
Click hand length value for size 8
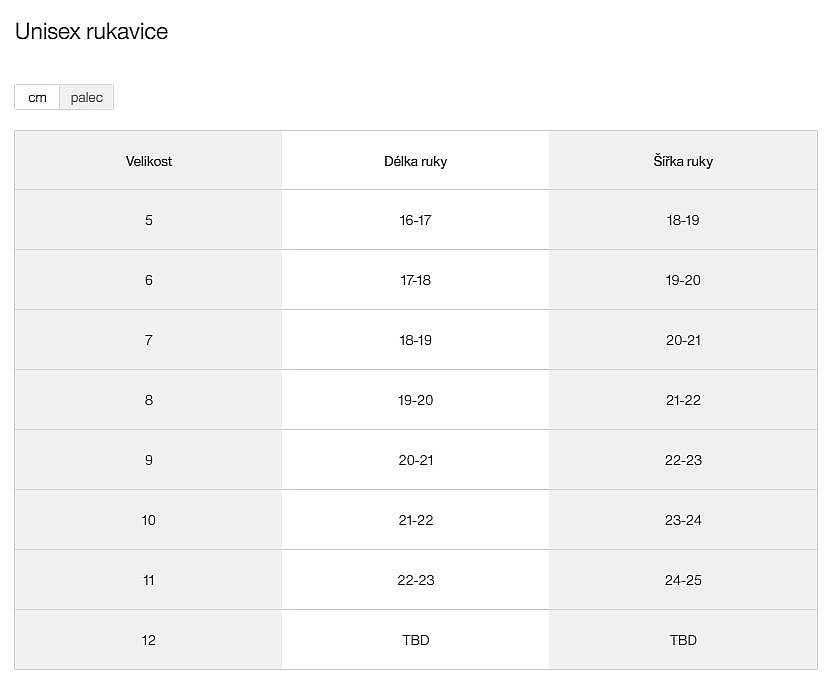(415, 400)
